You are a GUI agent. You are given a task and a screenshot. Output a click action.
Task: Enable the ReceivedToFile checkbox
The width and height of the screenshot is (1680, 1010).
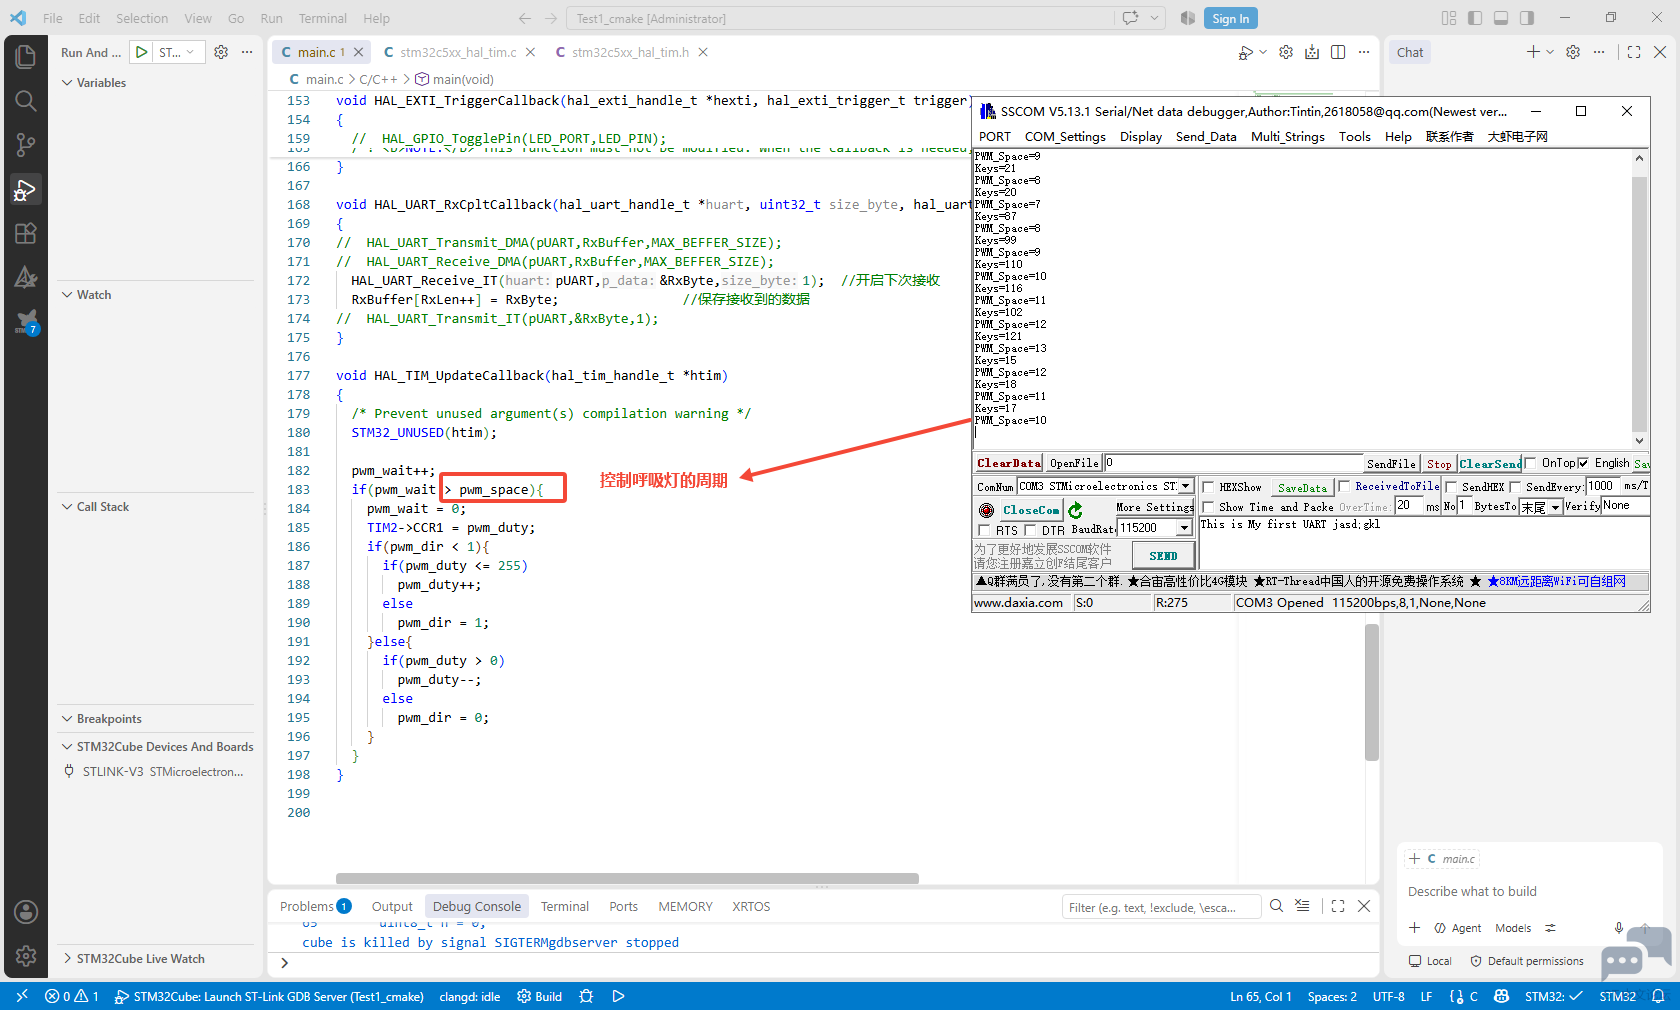(1344, 487)
